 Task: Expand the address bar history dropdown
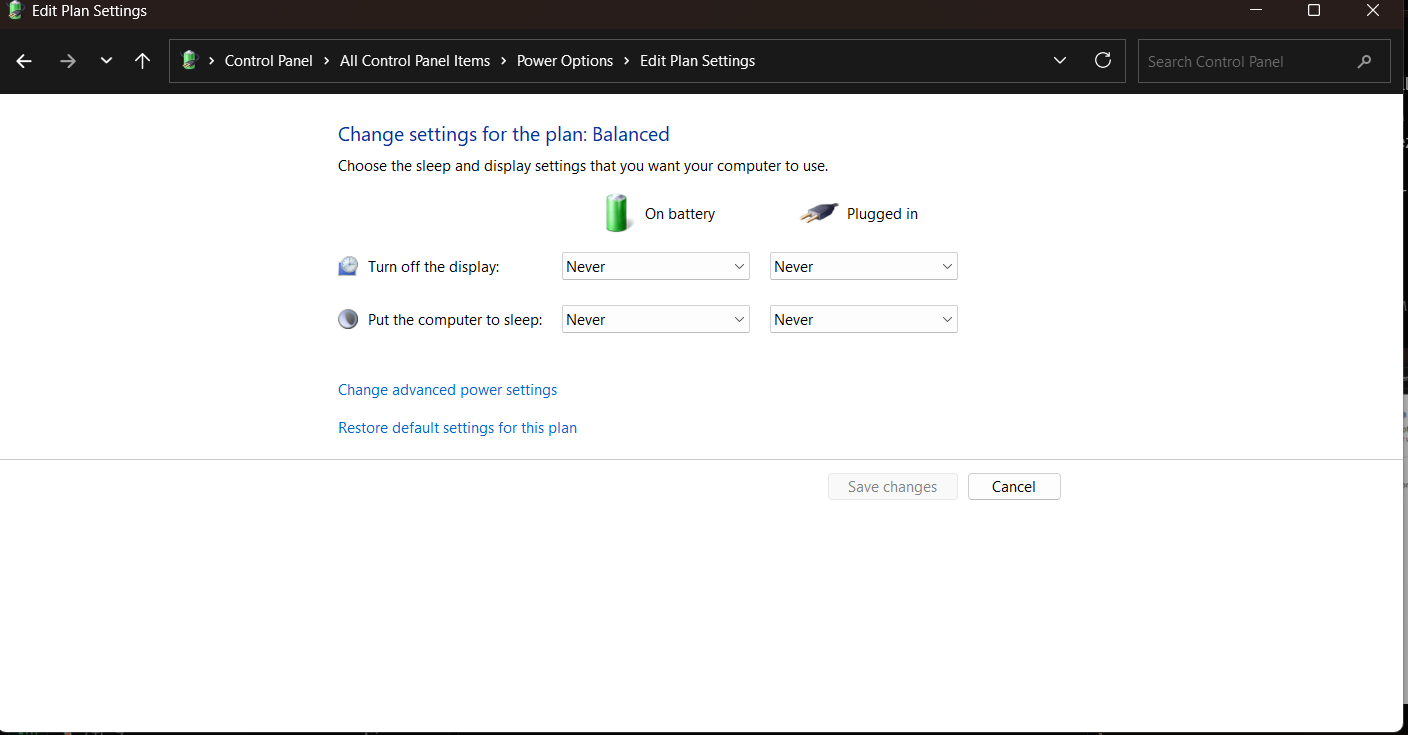[x=1060, y=61]
